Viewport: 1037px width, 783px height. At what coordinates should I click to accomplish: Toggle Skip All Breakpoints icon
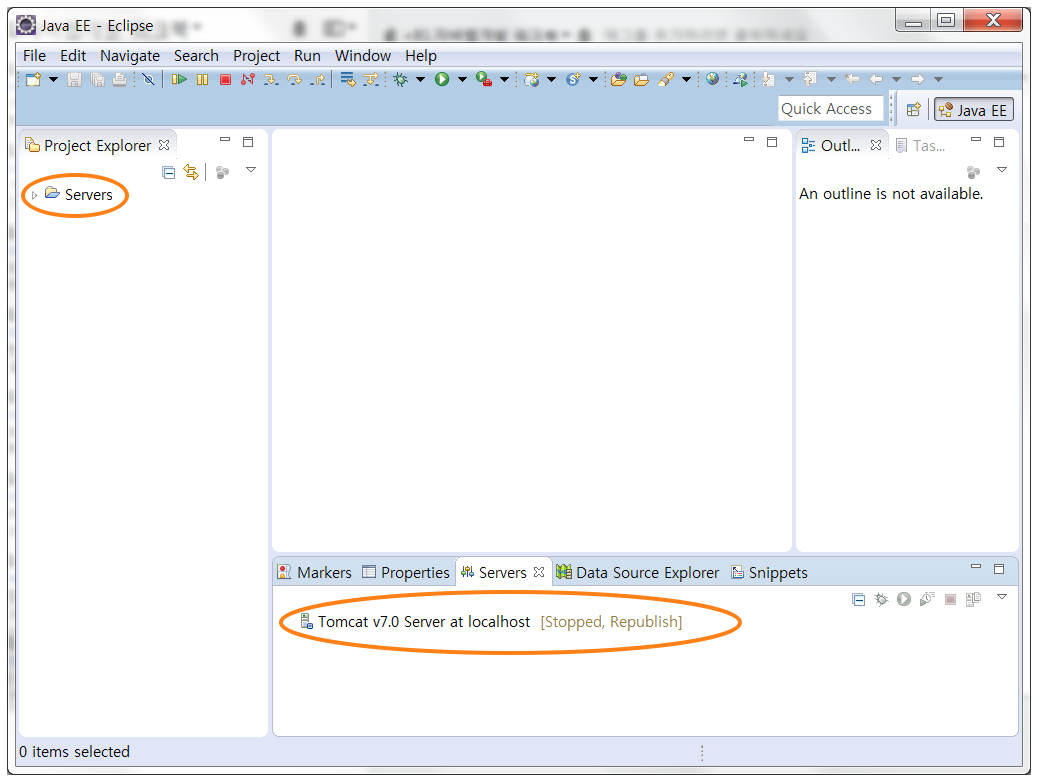pyautogui.click(x=148, y=79)
